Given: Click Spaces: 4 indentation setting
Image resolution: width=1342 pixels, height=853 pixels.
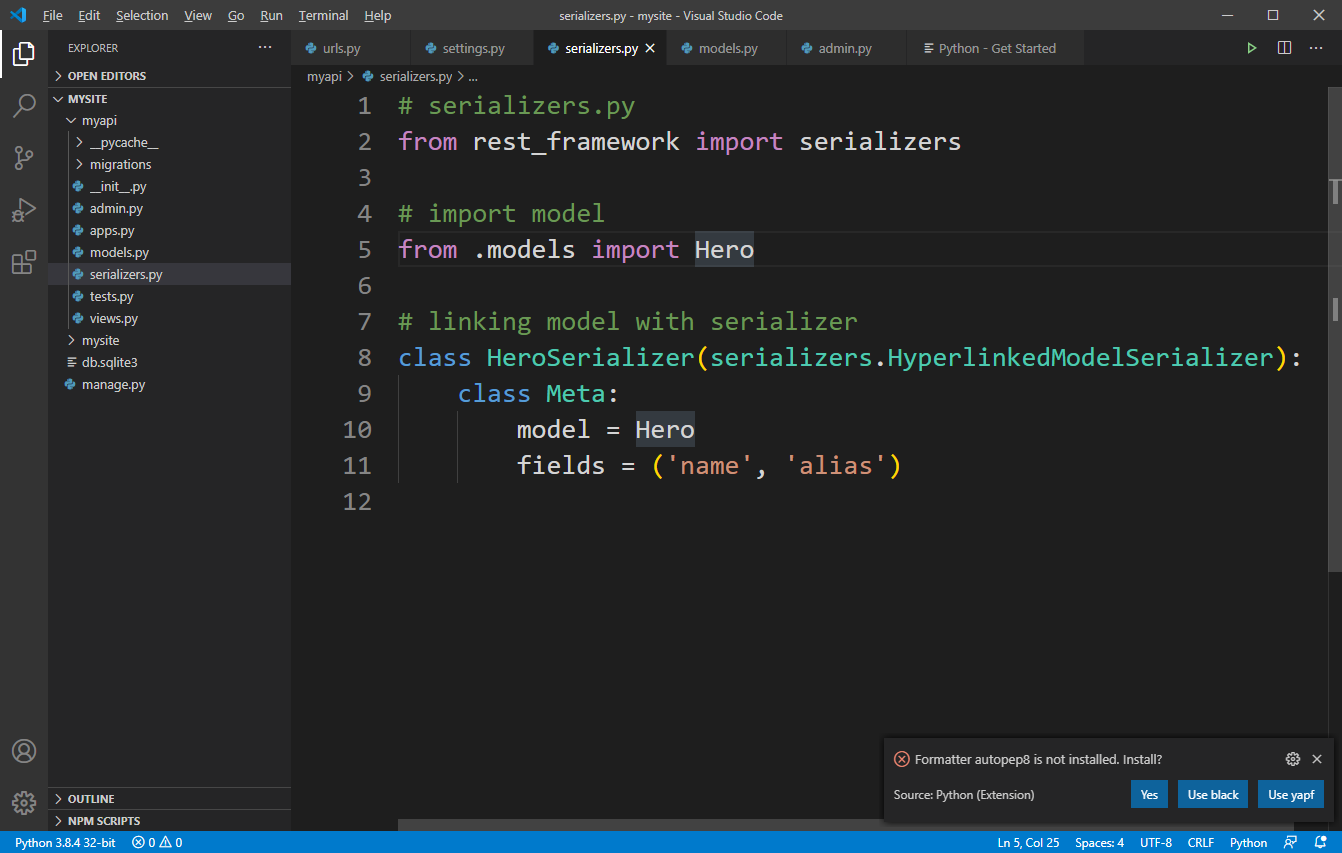Looking at the screenshot, I should [x=1099, y=843].
